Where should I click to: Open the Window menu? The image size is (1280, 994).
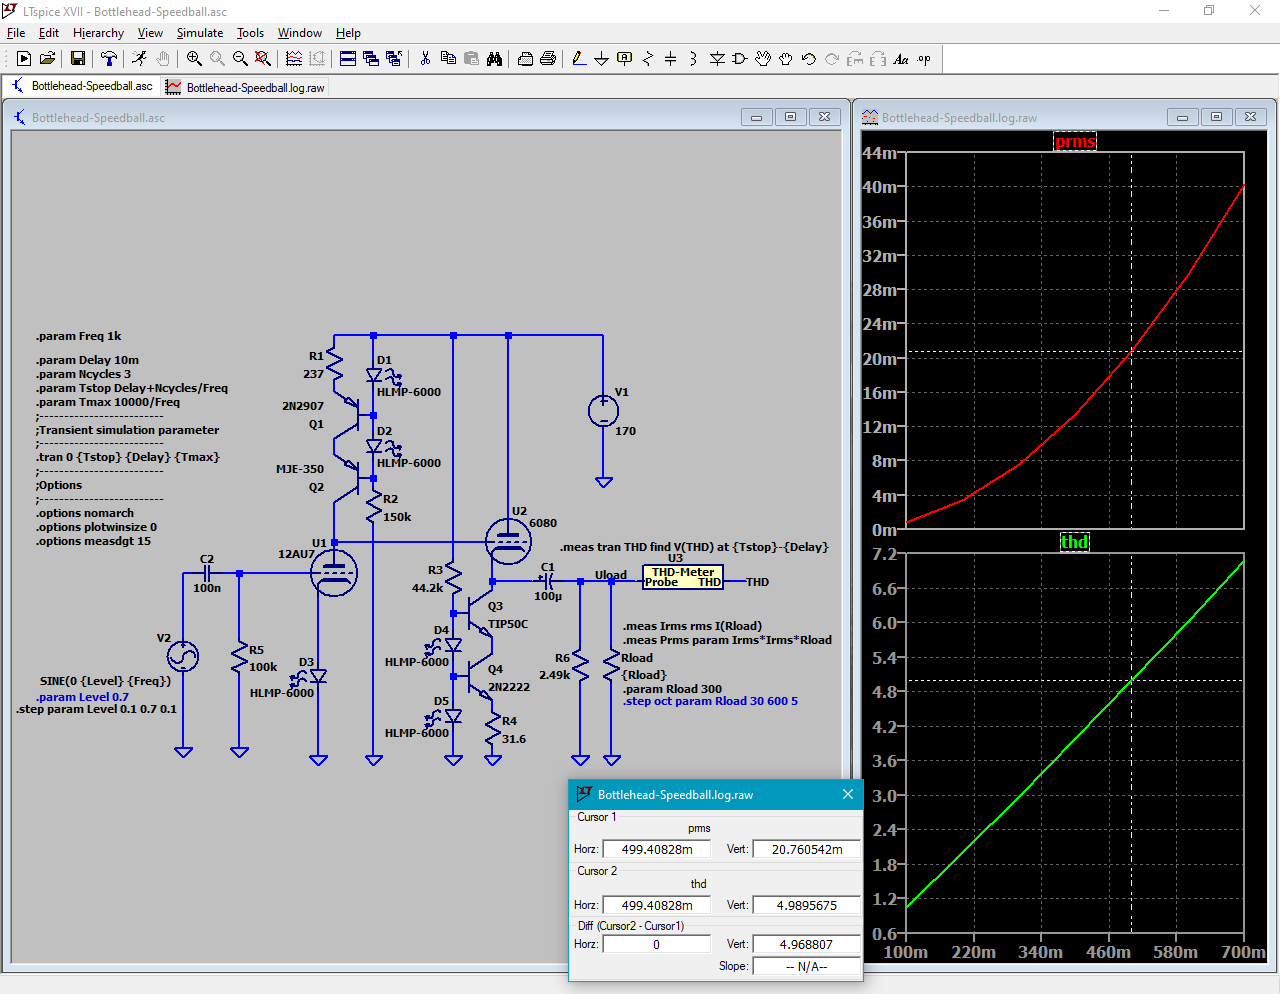tap(300, 33)
